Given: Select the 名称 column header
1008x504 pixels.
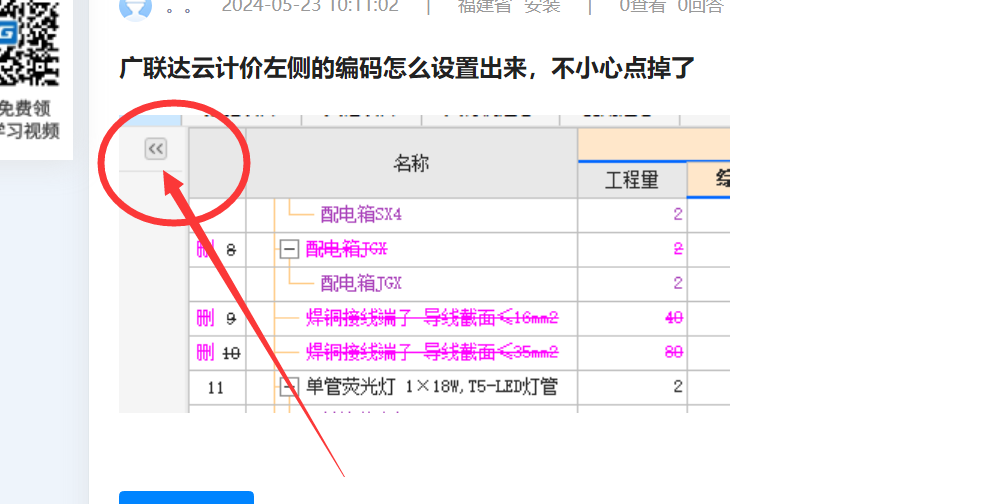Looking at the screenshot, I should click(x=411, y=163).
